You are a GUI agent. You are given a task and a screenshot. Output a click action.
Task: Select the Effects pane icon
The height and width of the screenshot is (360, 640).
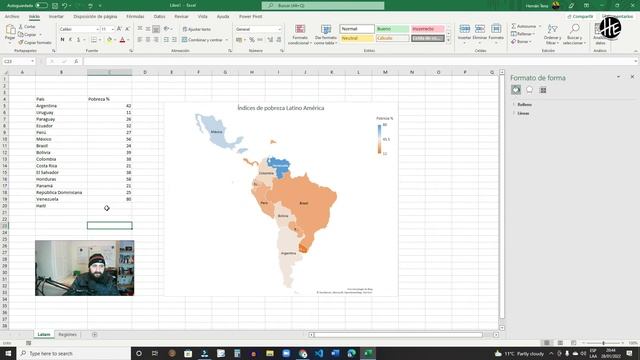point(529,90)
